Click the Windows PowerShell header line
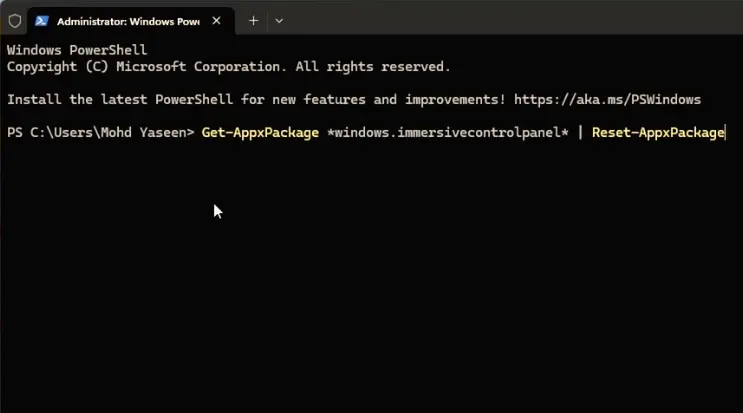 [x=77, y=50]
